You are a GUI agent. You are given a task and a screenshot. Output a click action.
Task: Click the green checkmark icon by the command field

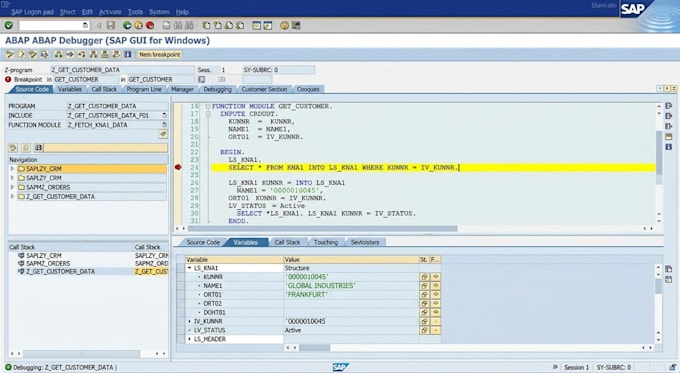[9, 26]
